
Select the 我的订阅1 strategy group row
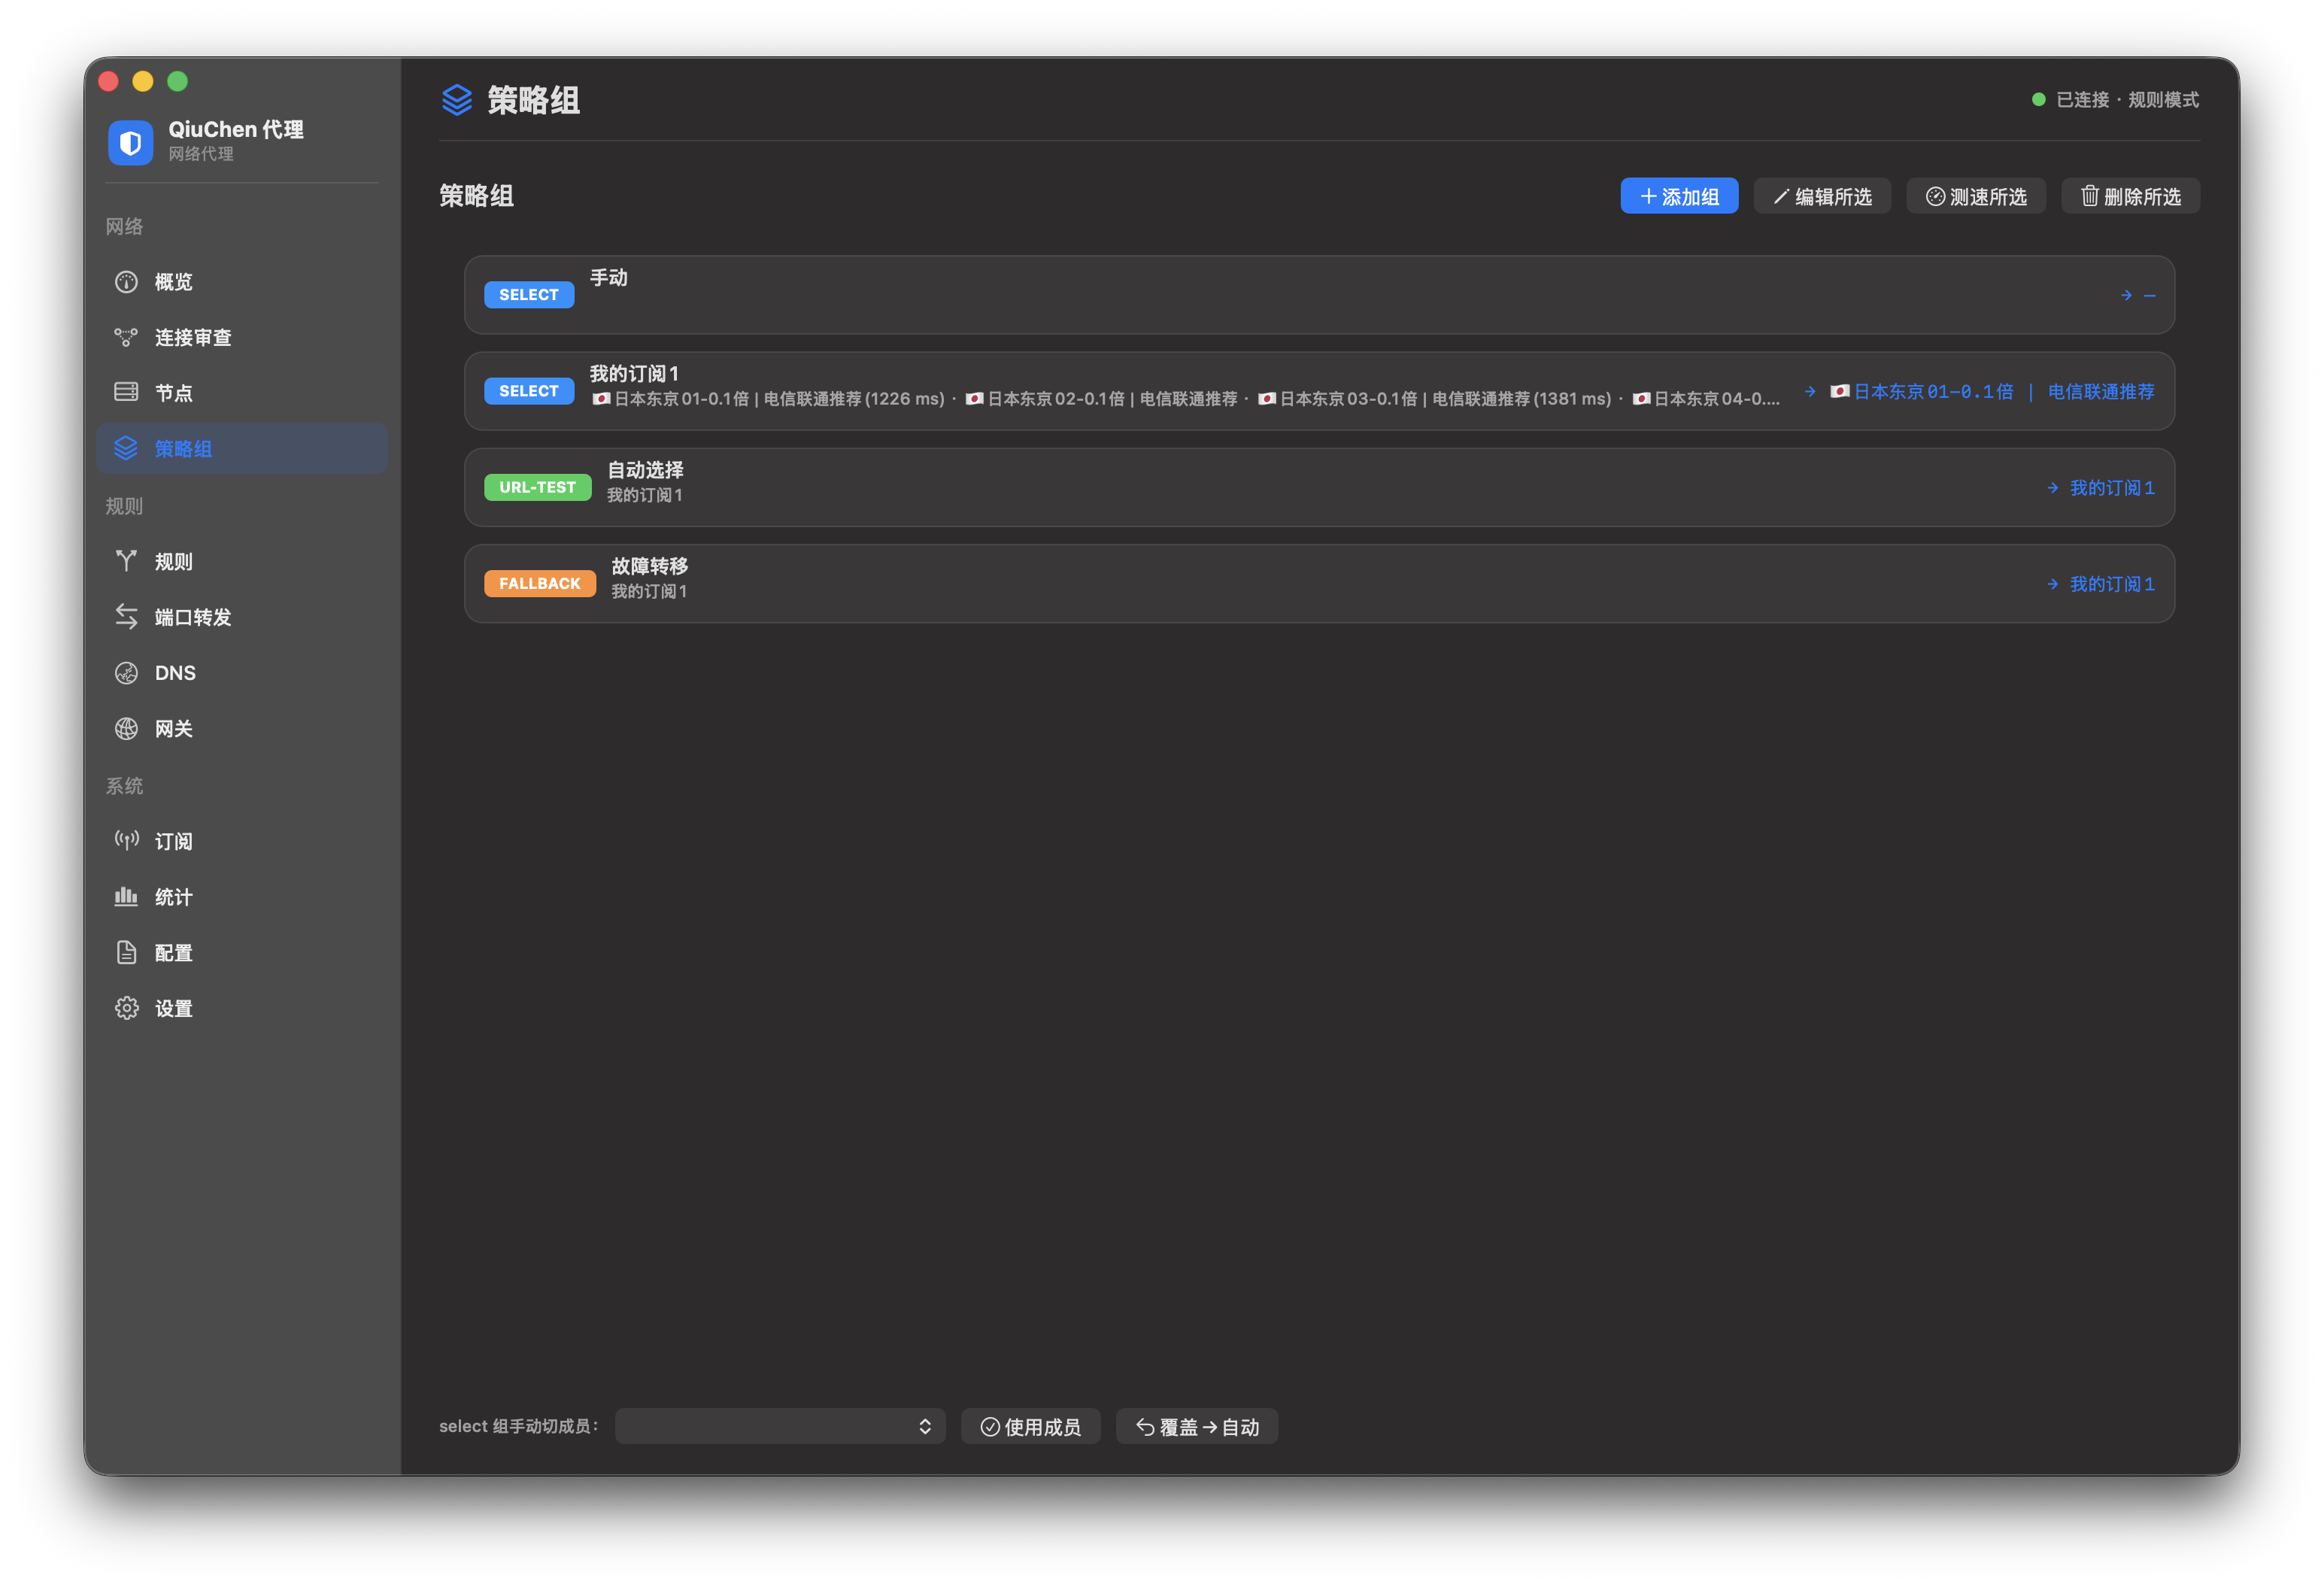click(x=1319, y=392)
